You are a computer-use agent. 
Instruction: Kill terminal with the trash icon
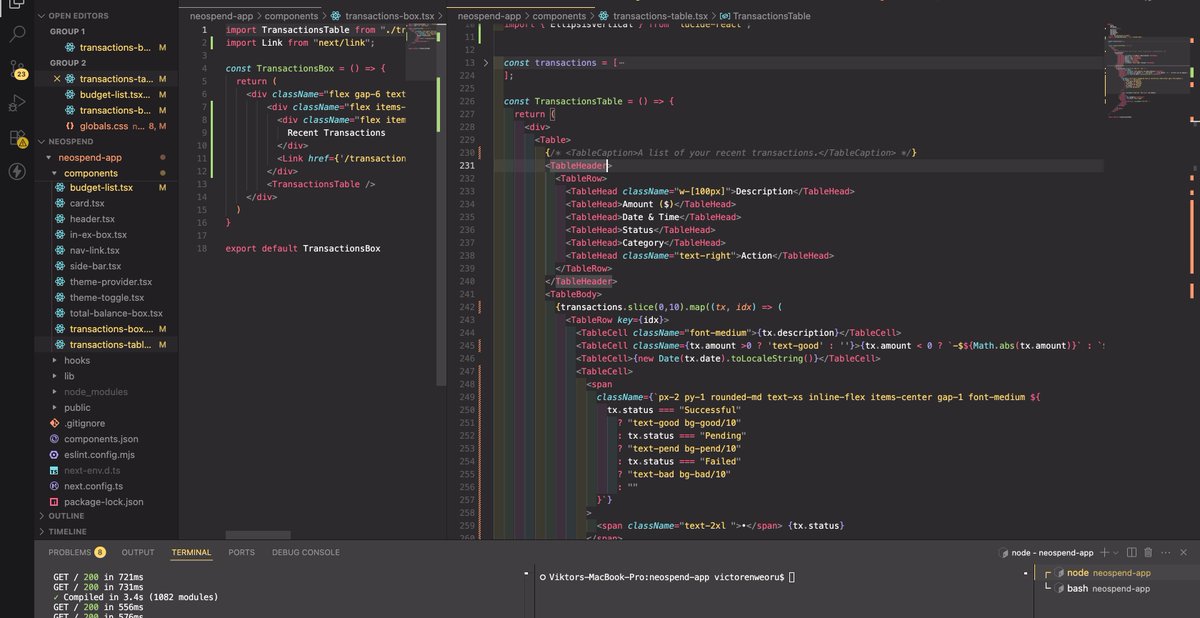tap(1149, 552)
